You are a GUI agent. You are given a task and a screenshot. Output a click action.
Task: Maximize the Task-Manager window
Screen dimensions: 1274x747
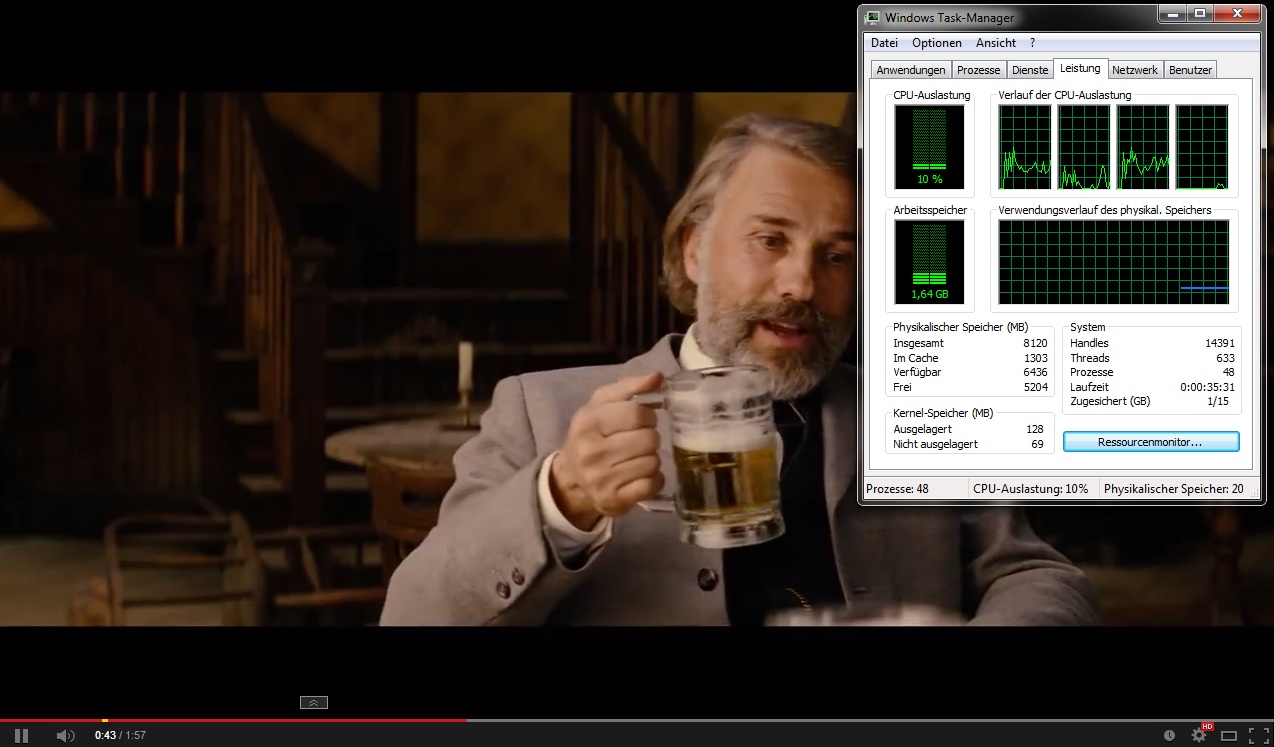click(1199, 13)
